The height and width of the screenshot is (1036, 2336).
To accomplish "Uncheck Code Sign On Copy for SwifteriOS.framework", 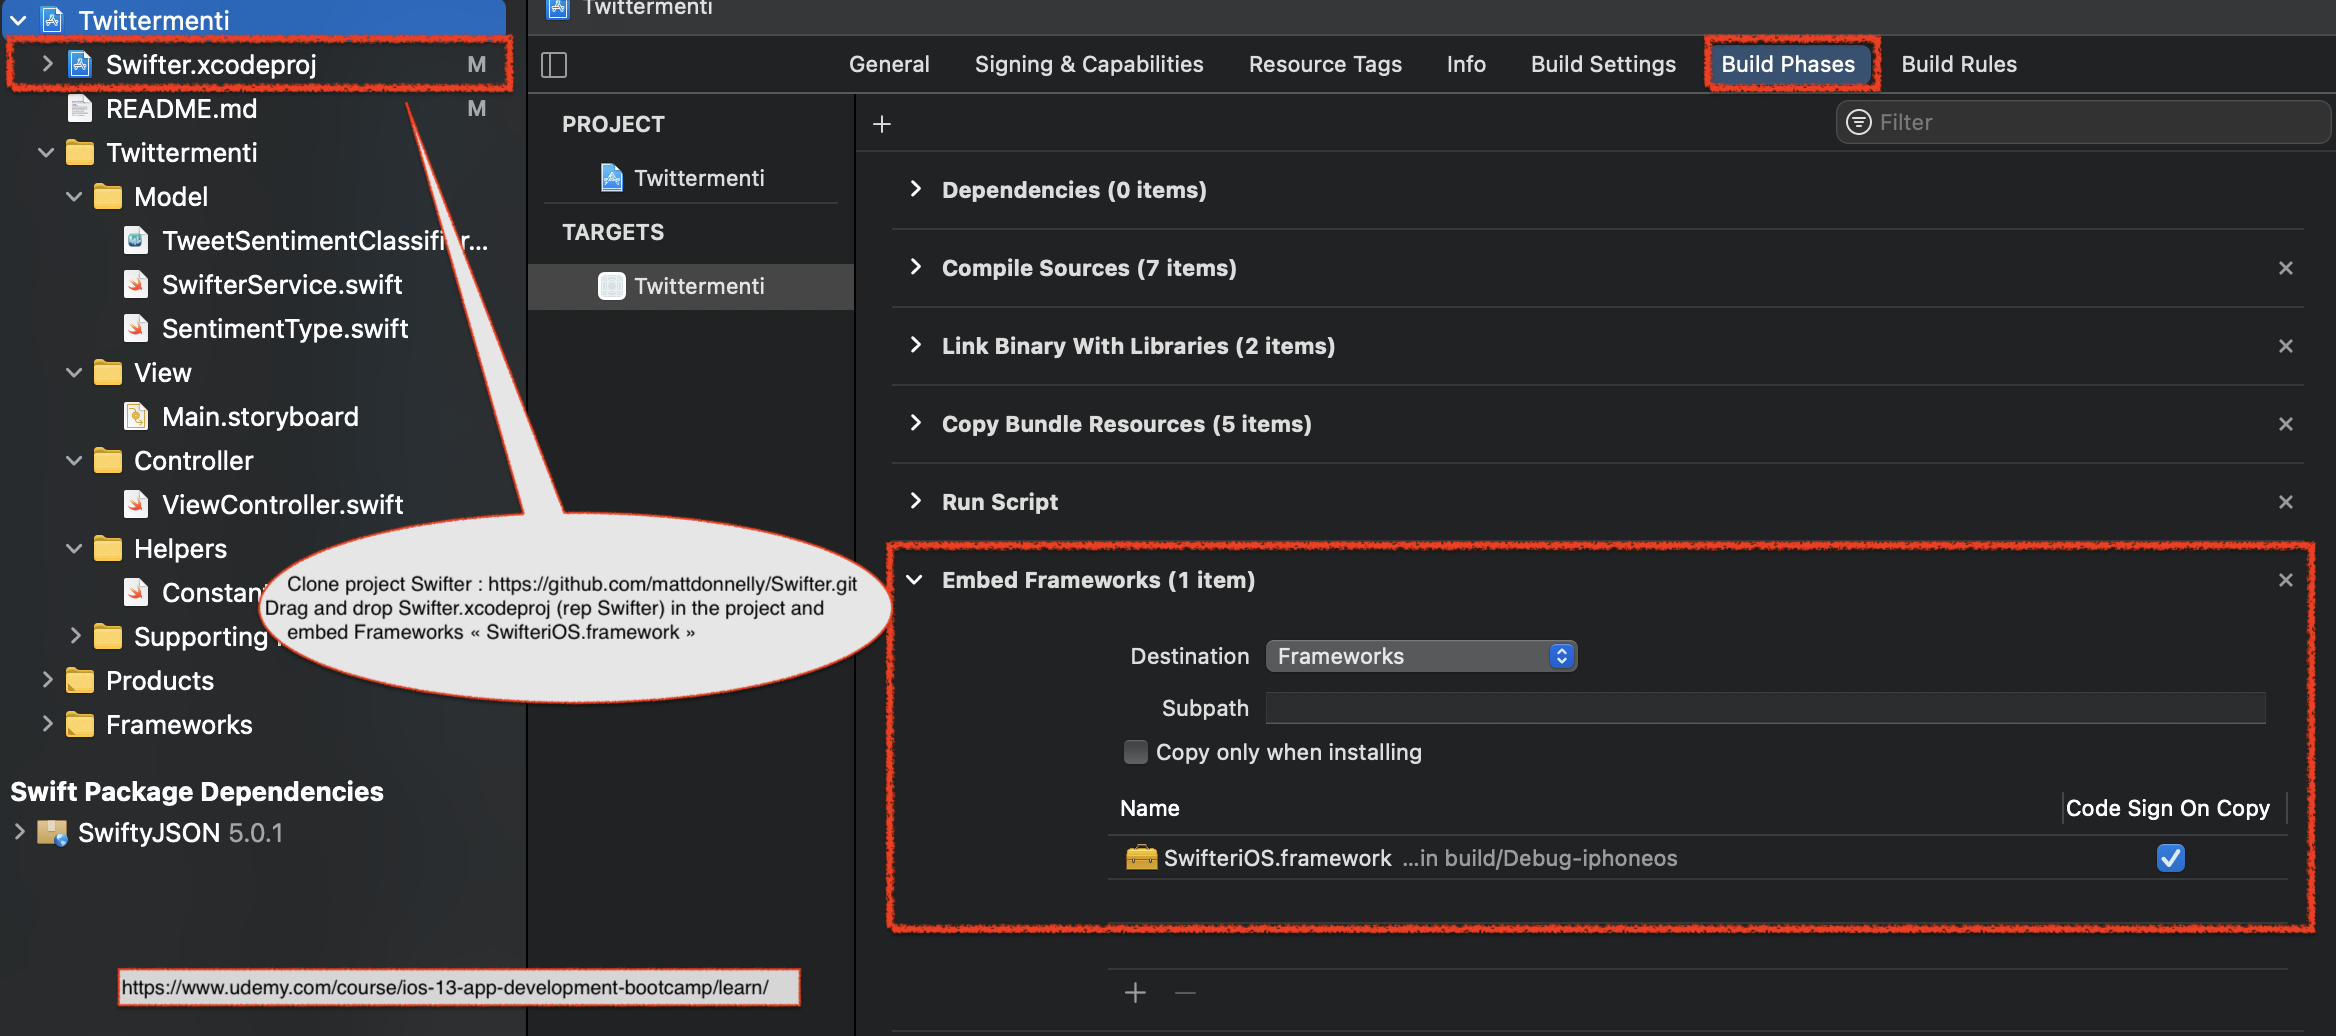I will tap(2171, 858).
